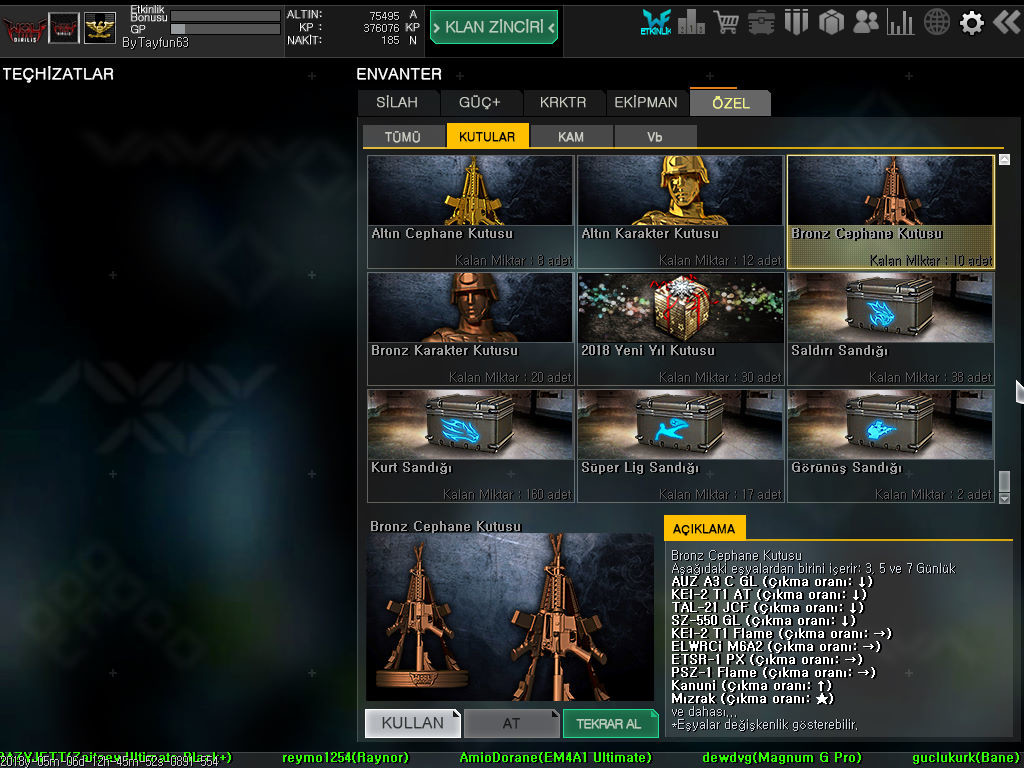Click the TEKRAR AL button
The image size is (1024, 768).
click(610, 723)
